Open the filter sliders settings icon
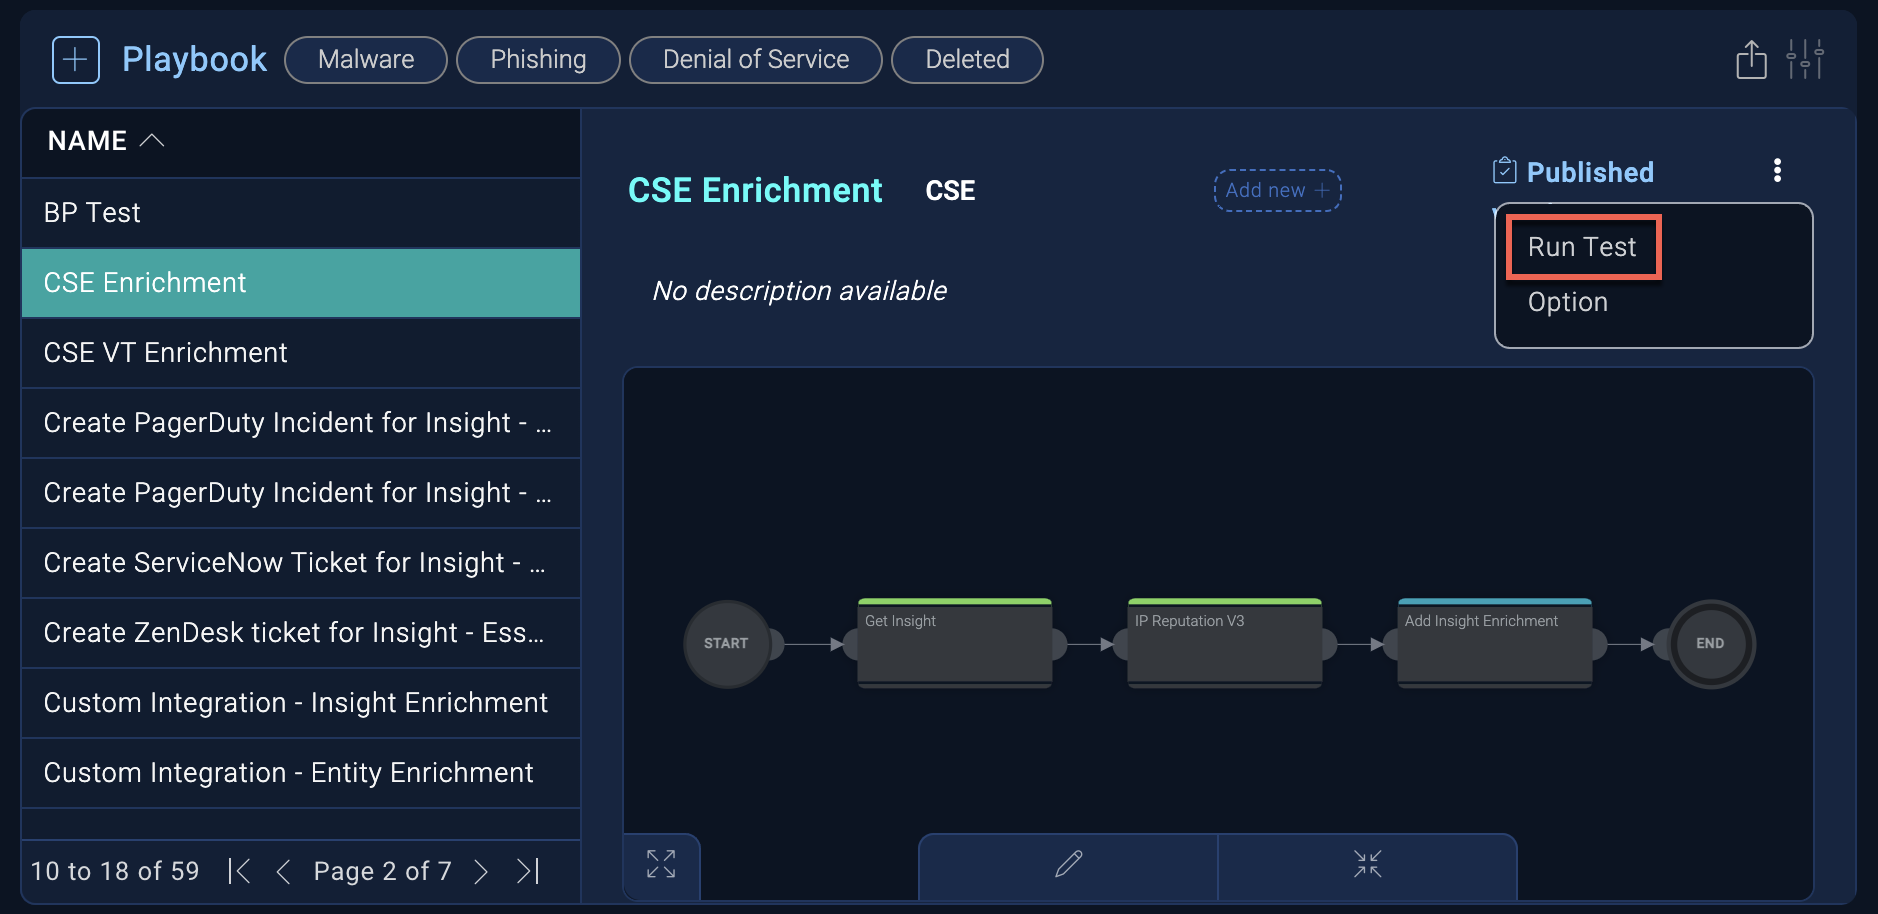Image resolution: width=1878 pixels, height=914 pixels. pos(1805,60)
